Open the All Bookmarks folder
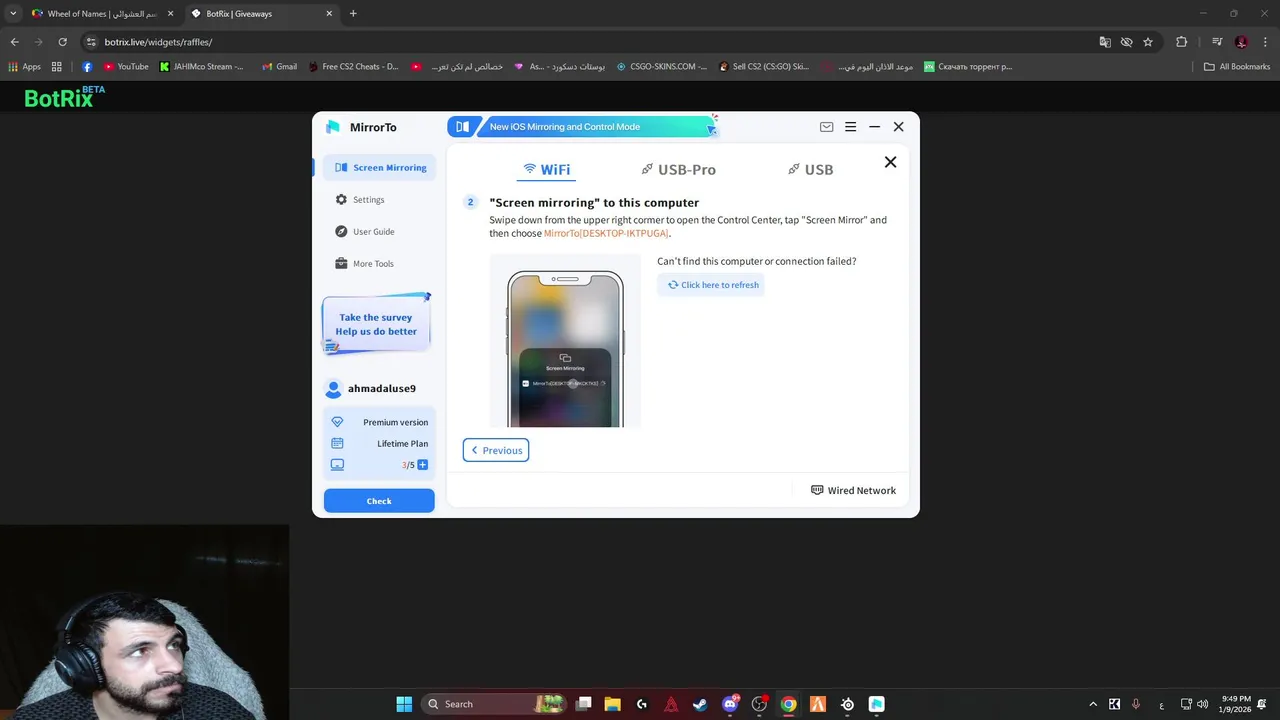This screenshot has height=720, width=1280. pos(1237,67)
